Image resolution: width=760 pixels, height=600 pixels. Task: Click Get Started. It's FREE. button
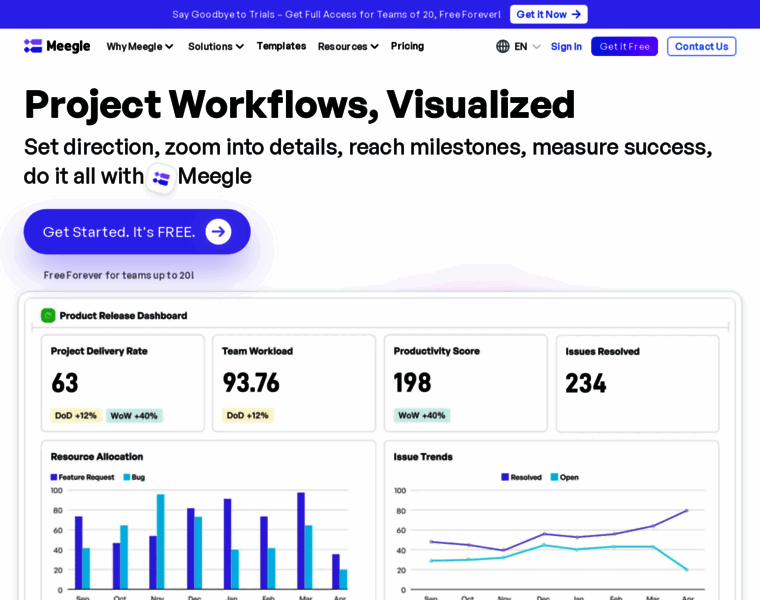137,232
